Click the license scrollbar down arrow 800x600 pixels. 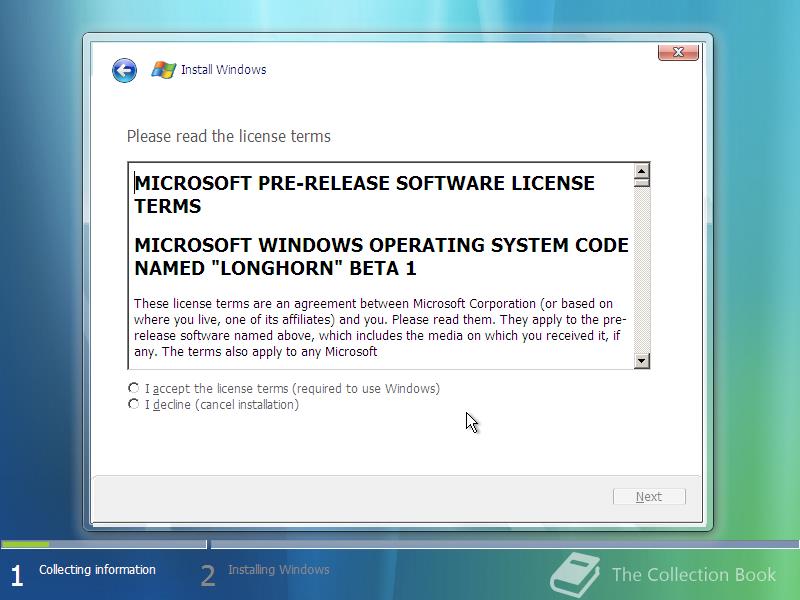[641, 361]
